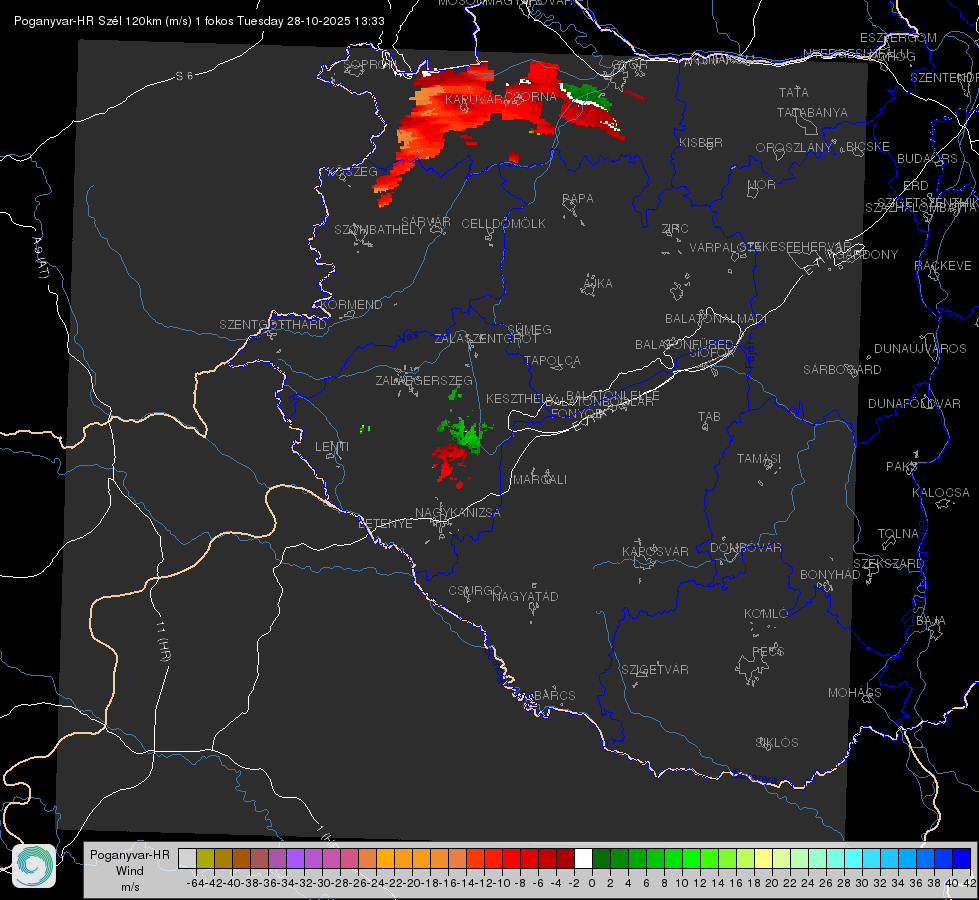Click the TATA label
This screenshot has height=900, width=979.
[794, 92]
